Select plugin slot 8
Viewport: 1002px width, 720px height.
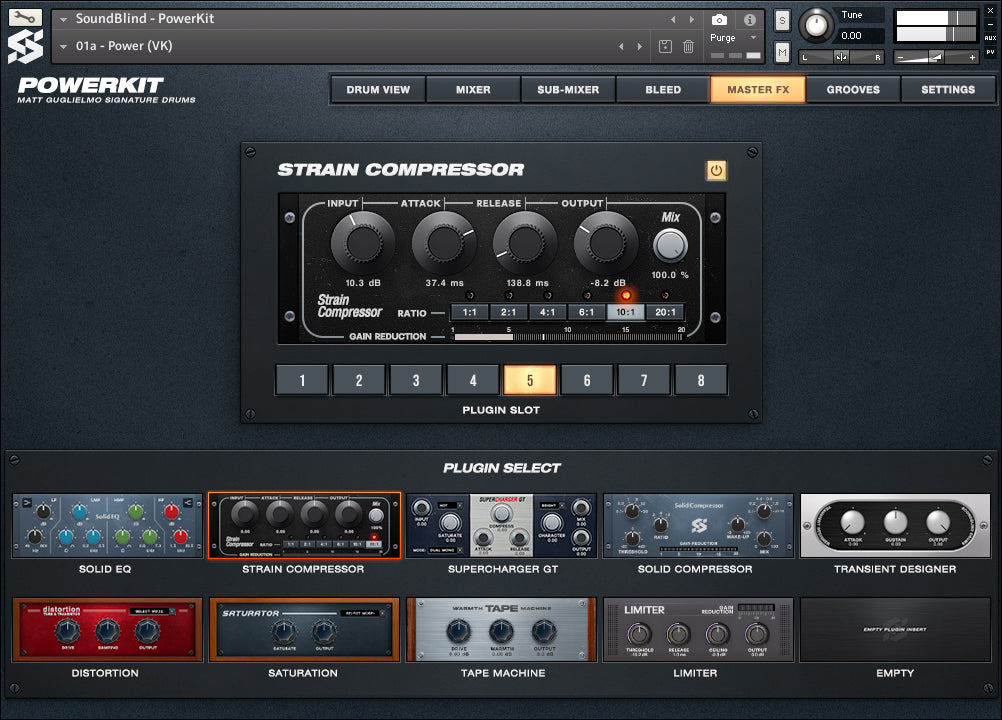(x=701, y=380)
